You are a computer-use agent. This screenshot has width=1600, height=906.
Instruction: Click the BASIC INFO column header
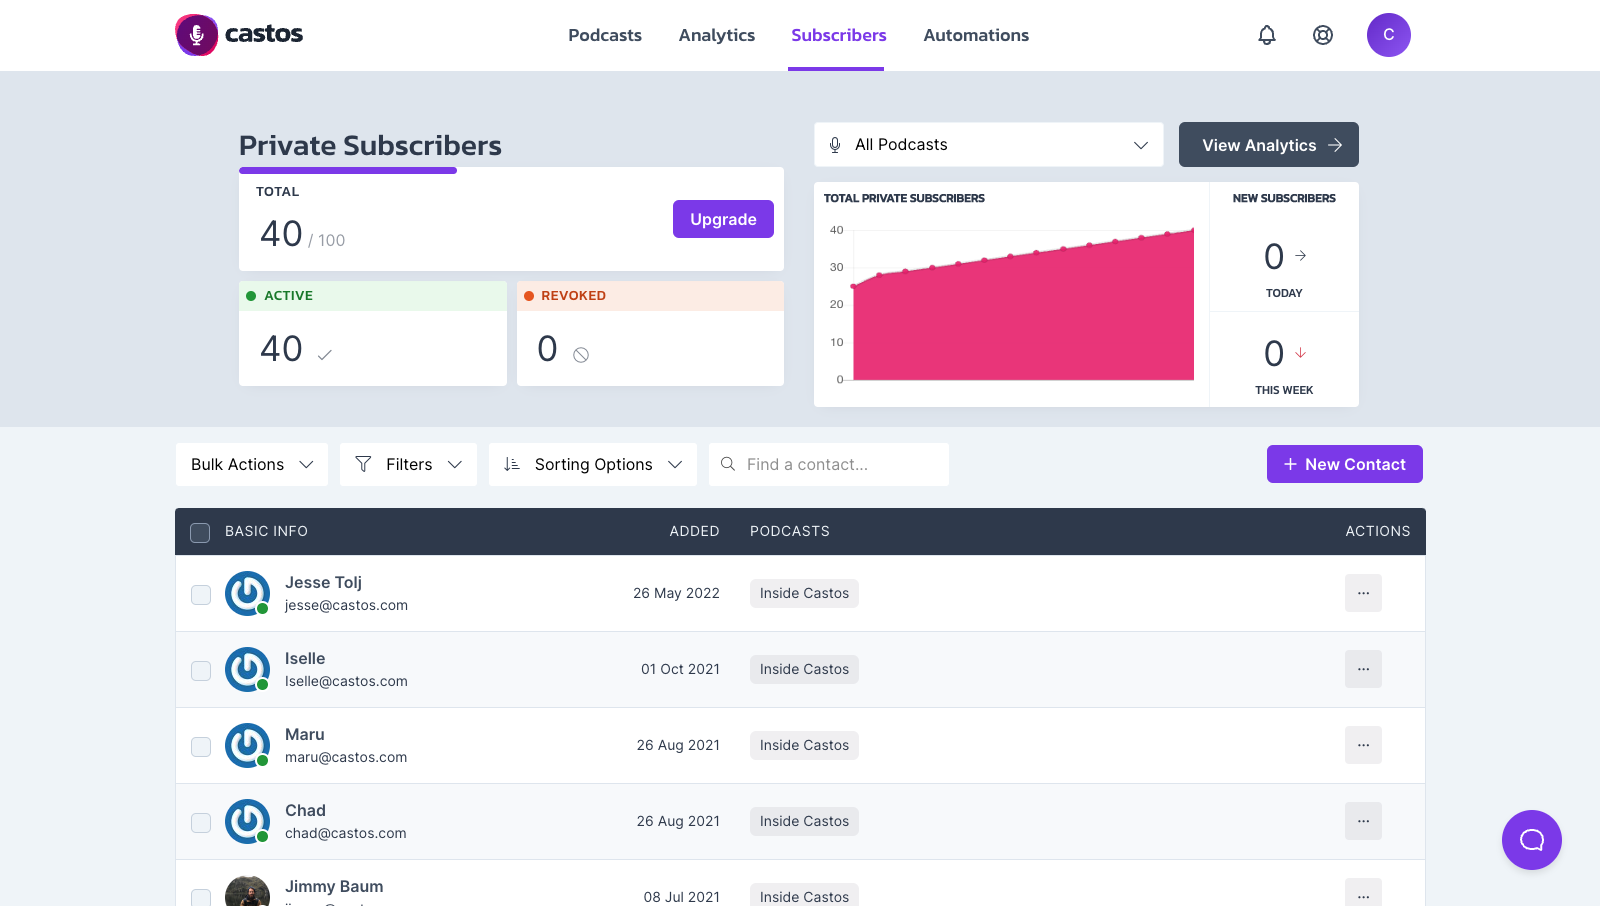pyautogui.click(x=266, y=531)
